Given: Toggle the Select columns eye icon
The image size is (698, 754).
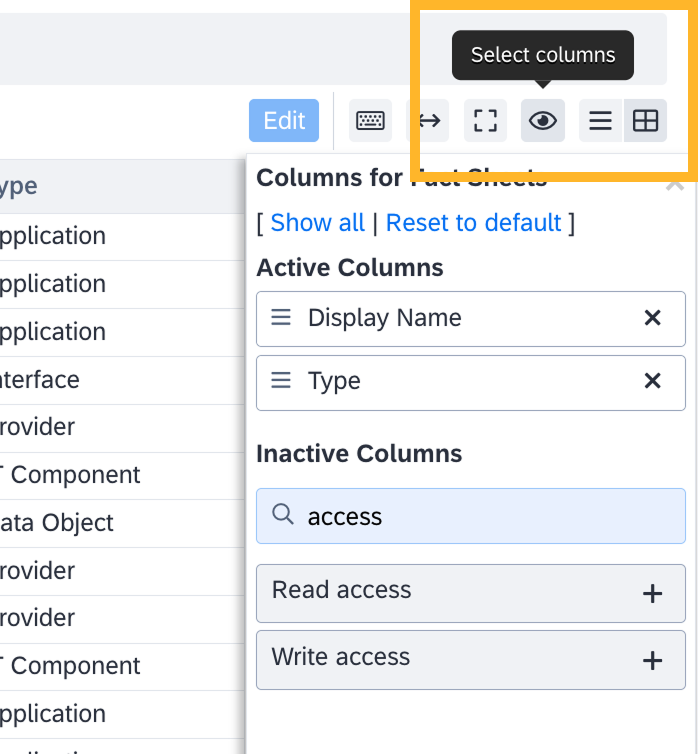Looking at the screenshot, I should 543,121.
